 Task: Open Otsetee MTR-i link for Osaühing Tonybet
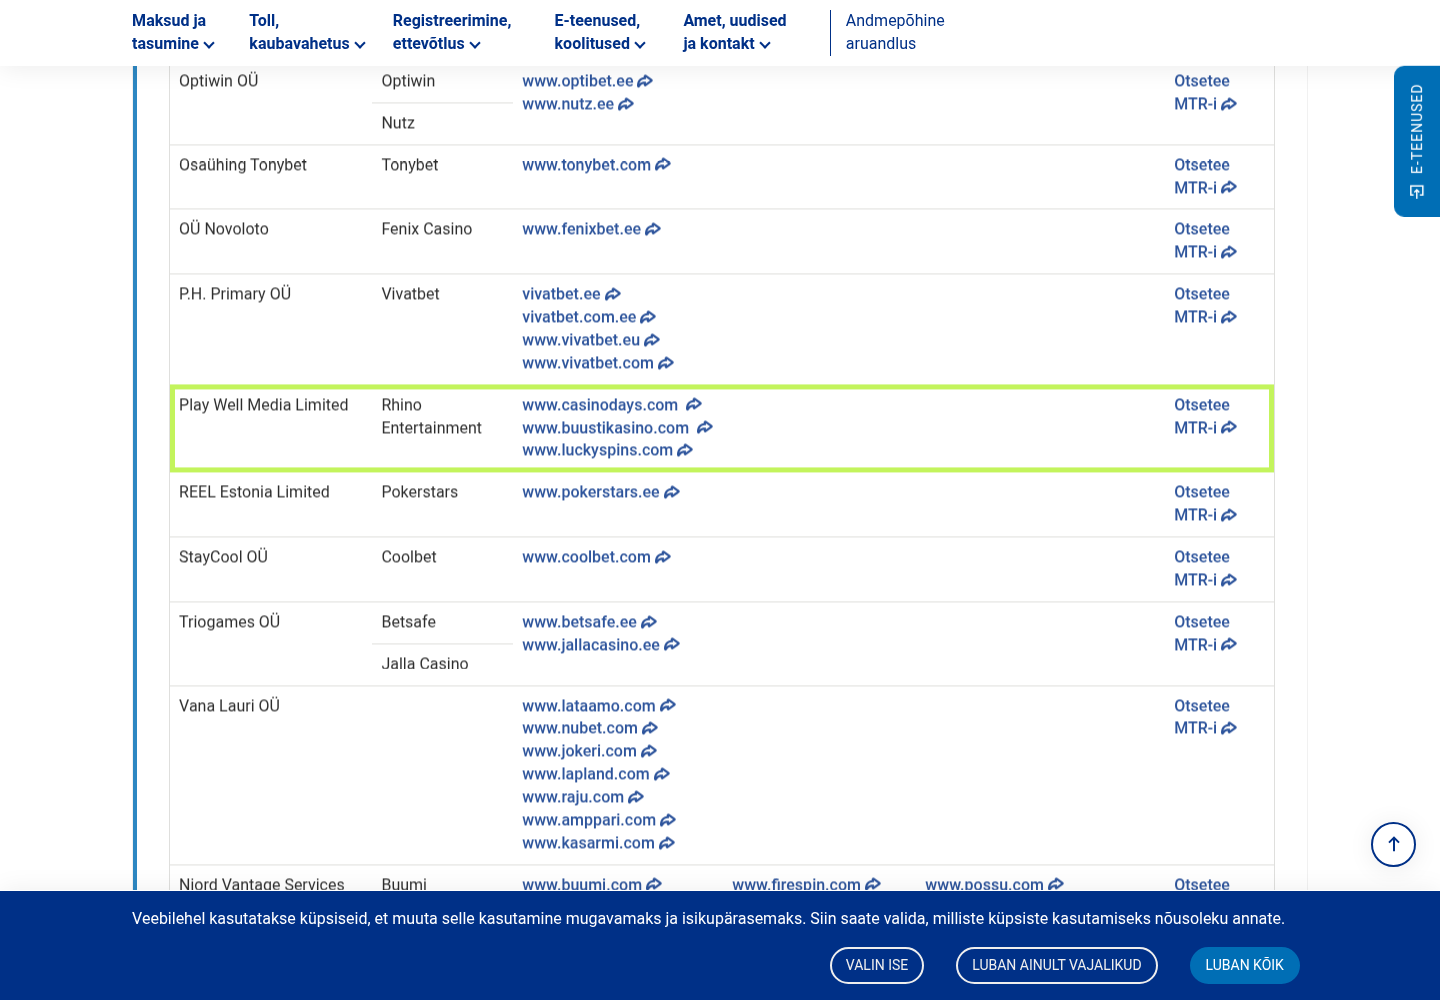point(1205,176)
